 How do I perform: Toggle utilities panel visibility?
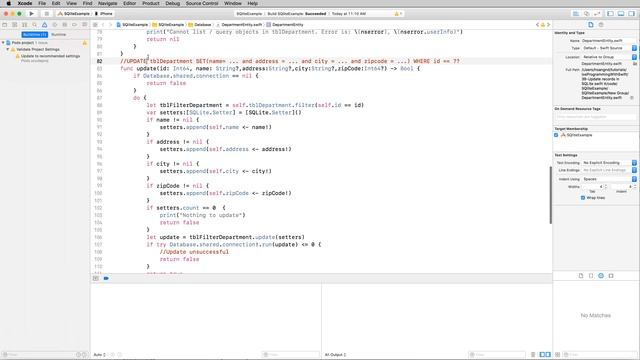click(x=631, y=13)
